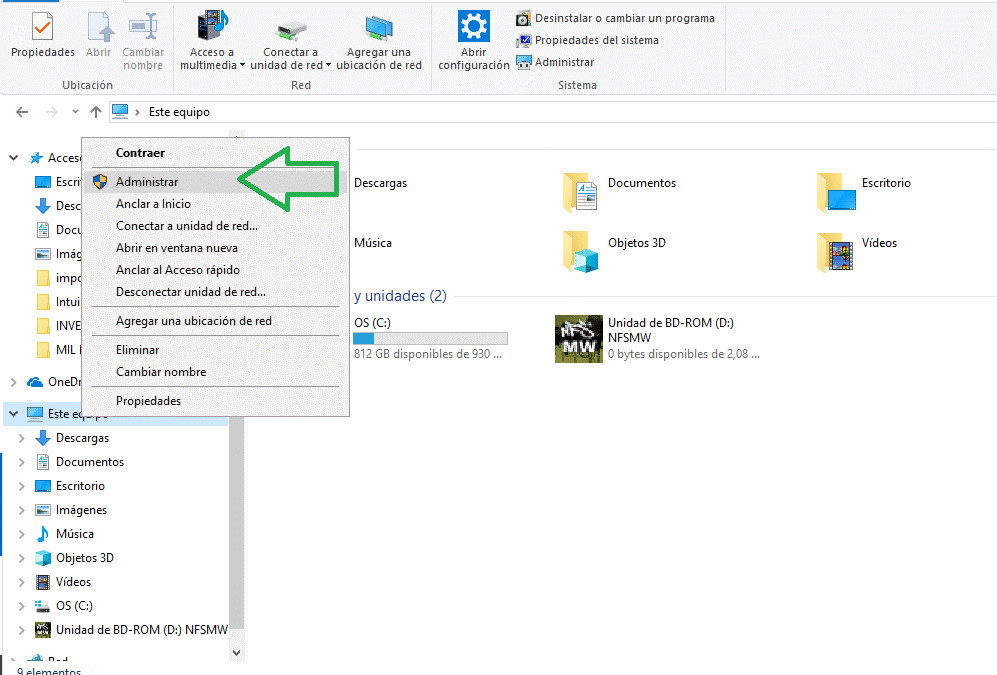Select Unidad de BD-ROM (D:) drive icon
997x675 pixels.
point(578,338)
